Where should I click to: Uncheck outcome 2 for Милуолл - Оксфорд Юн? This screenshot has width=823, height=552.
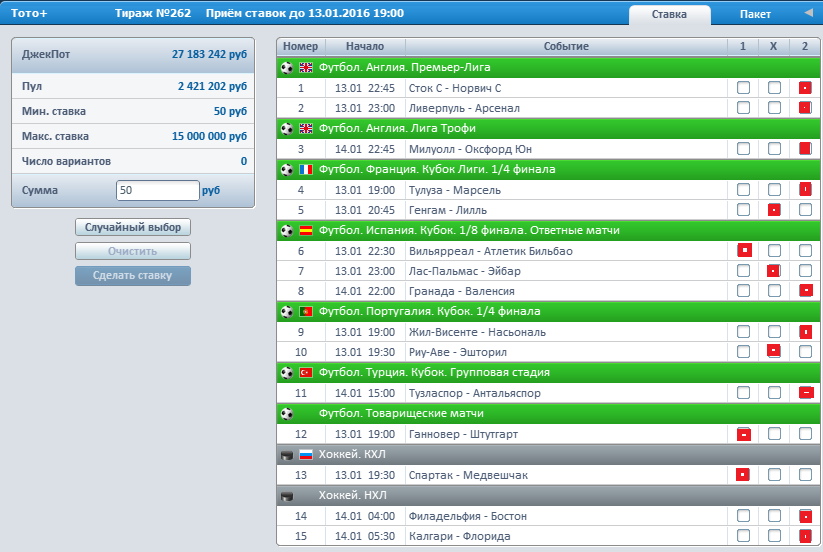[805, 149]
